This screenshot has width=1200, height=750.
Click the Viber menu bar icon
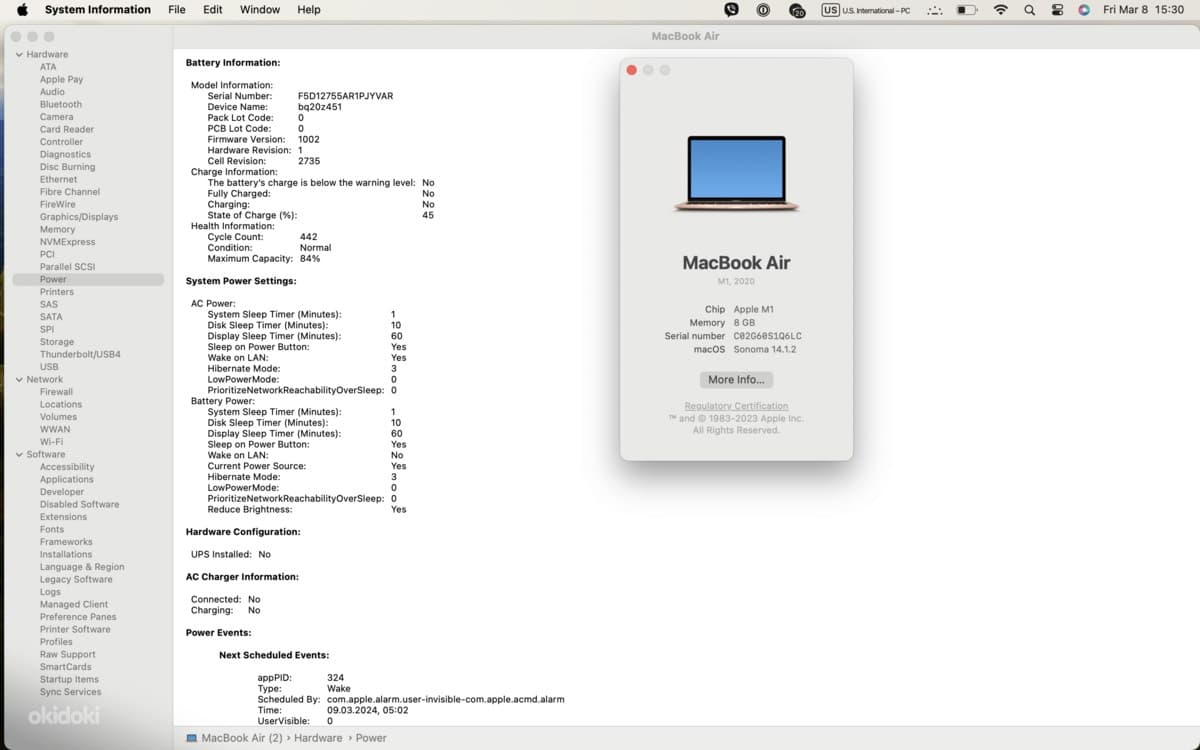(x=731, y=9)
